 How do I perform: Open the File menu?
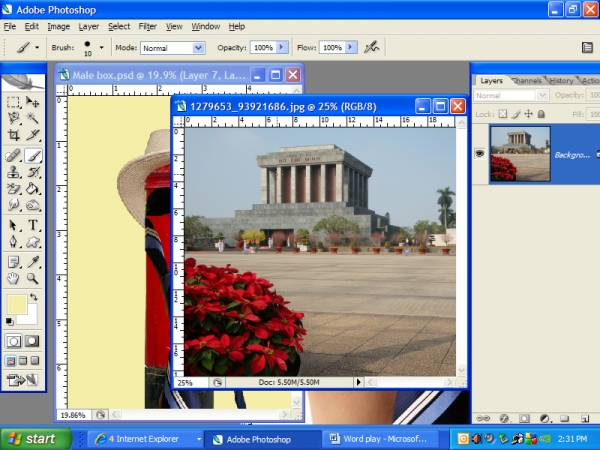[x=10, y=26]
